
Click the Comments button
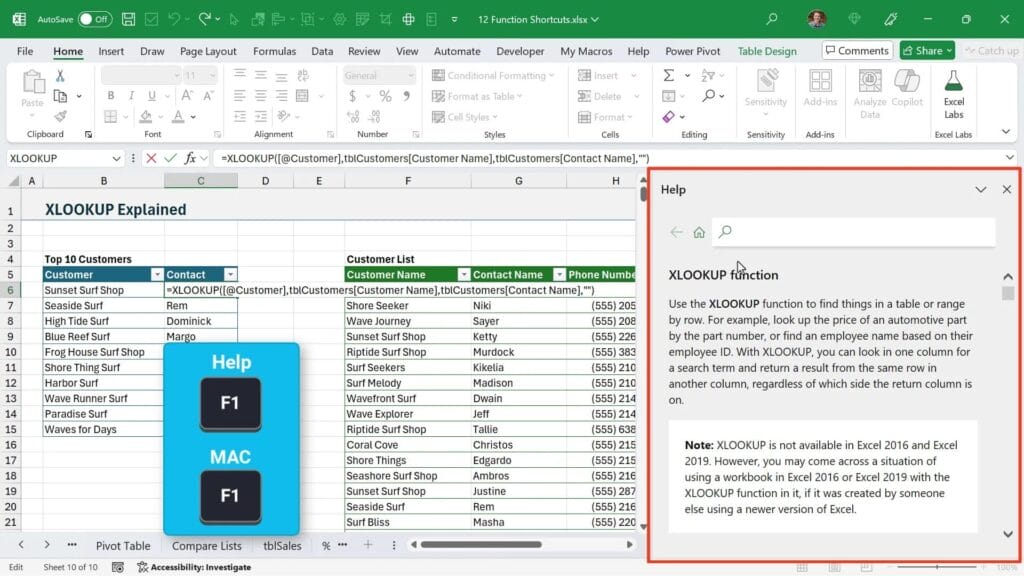(x=857, y=51)
